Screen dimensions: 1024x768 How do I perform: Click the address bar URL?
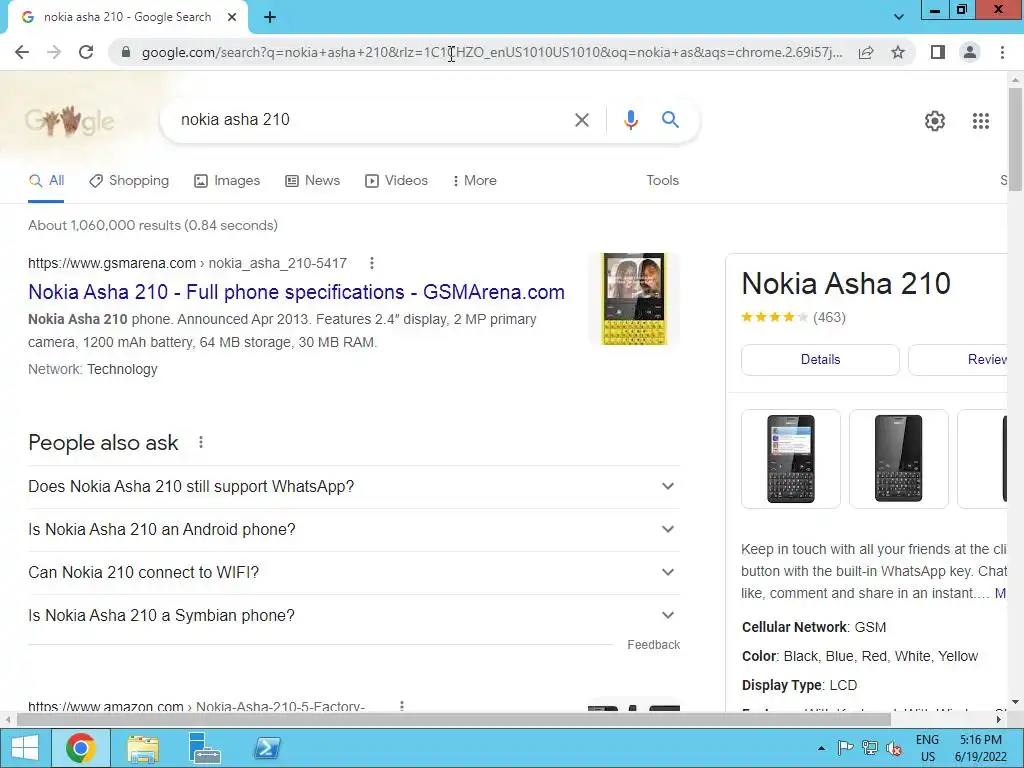click(x=492, y=52)
